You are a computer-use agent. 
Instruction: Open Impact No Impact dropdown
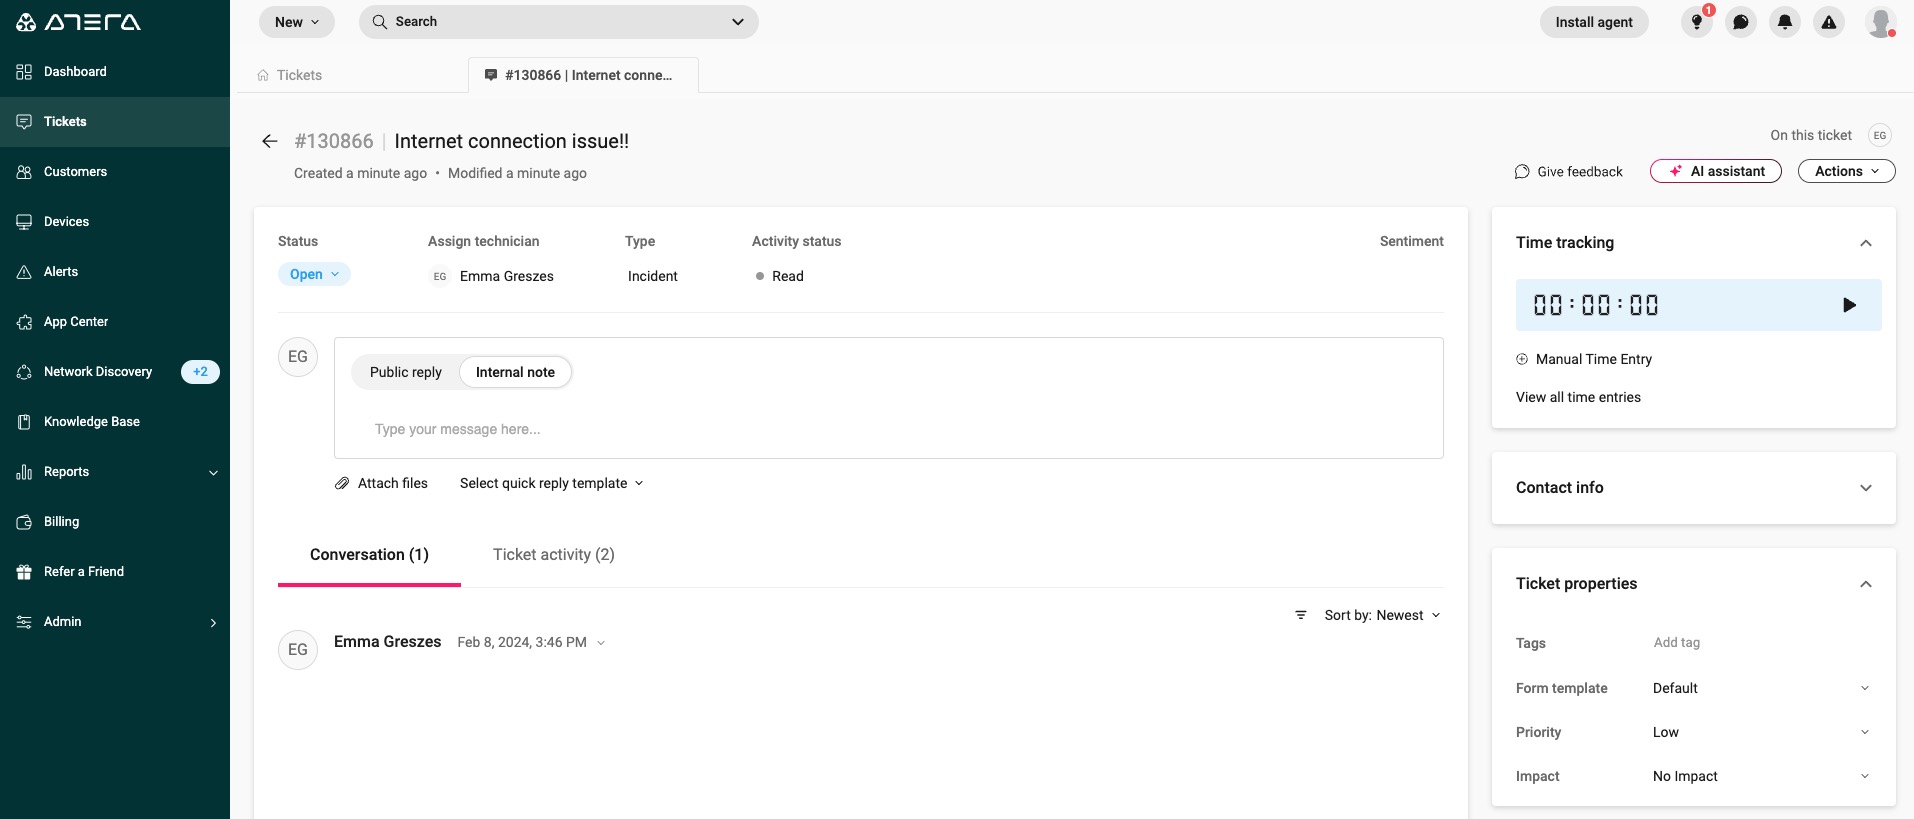point(1761,776)
